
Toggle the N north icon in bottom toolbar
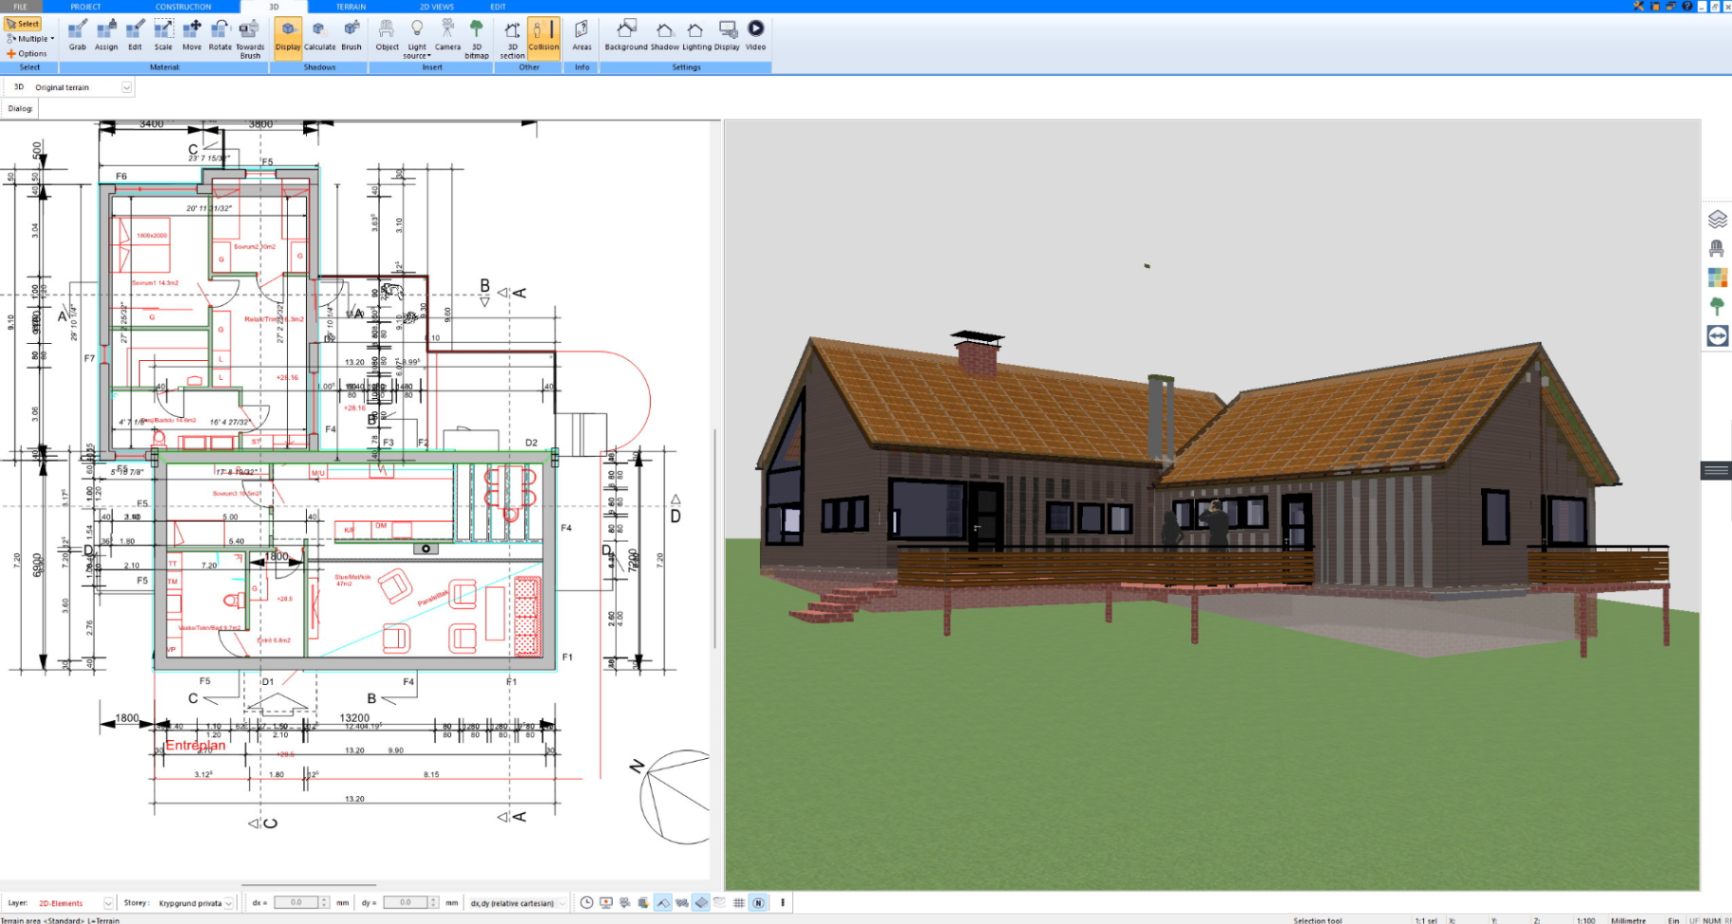pos(758,903)
